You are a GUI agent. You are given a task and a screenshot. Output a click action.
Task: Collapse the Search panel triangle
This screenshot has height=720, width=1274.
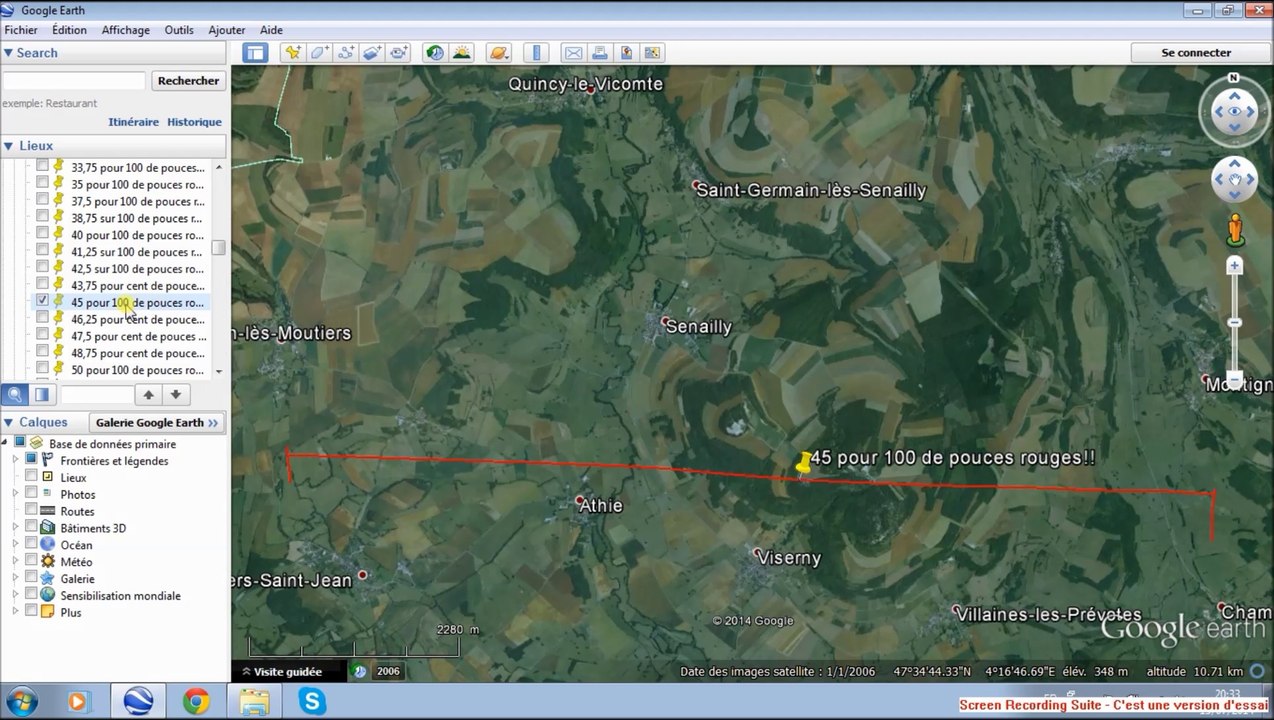click(8, 53)
